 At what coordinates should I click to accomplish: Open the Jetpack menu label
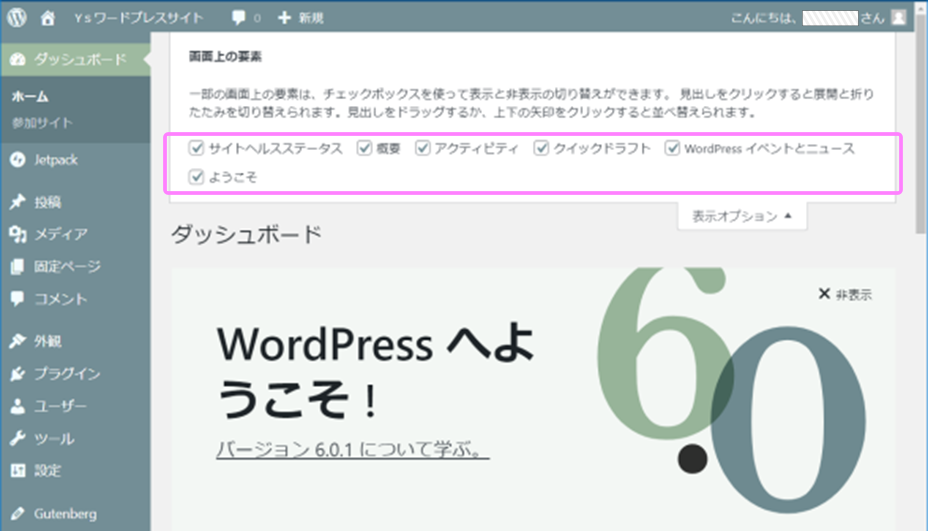(56, 160)
